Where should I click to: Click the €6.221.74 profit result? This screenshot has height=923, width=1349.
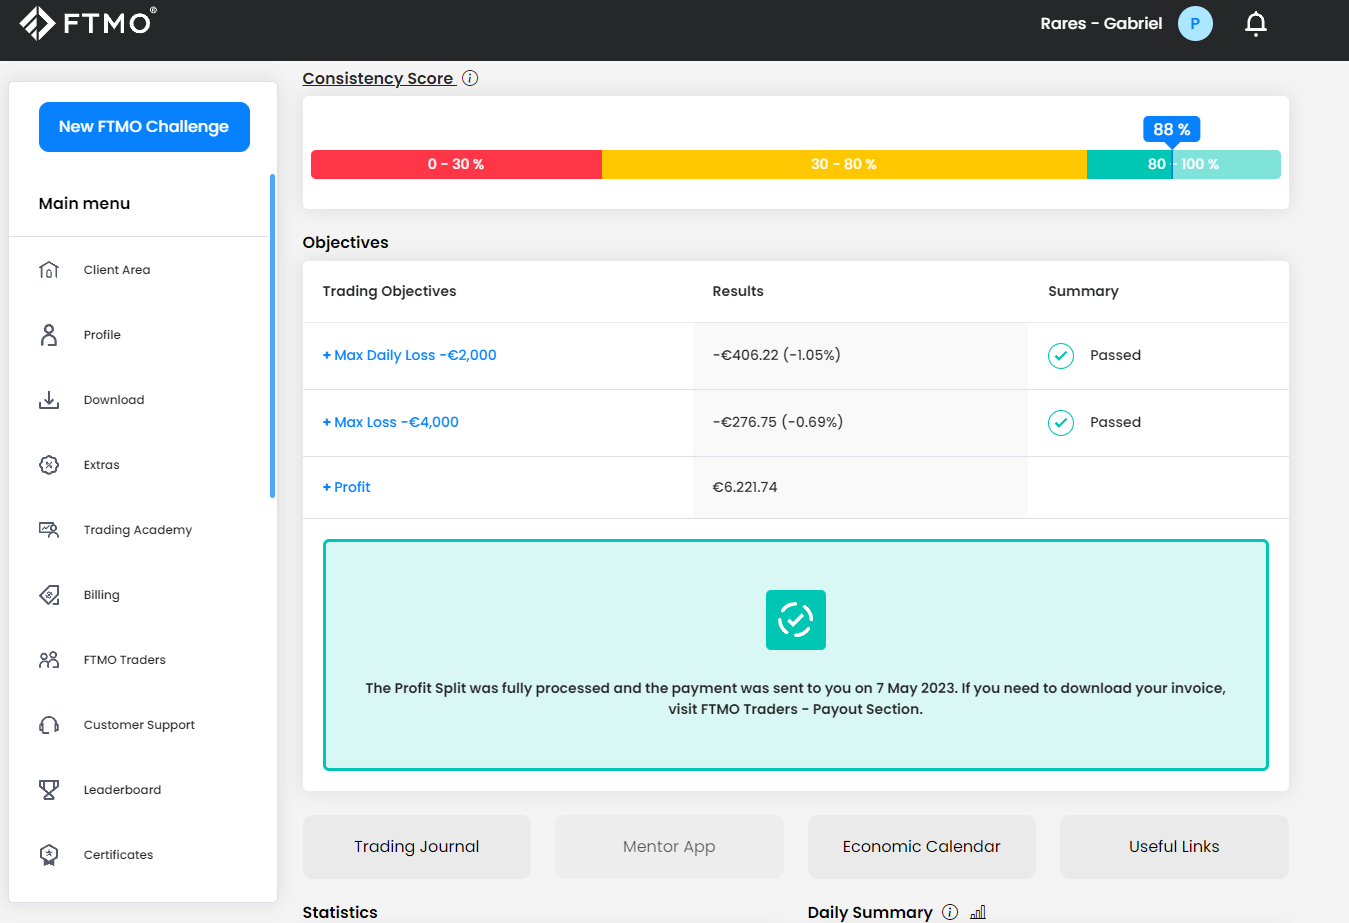pos(745,487)
